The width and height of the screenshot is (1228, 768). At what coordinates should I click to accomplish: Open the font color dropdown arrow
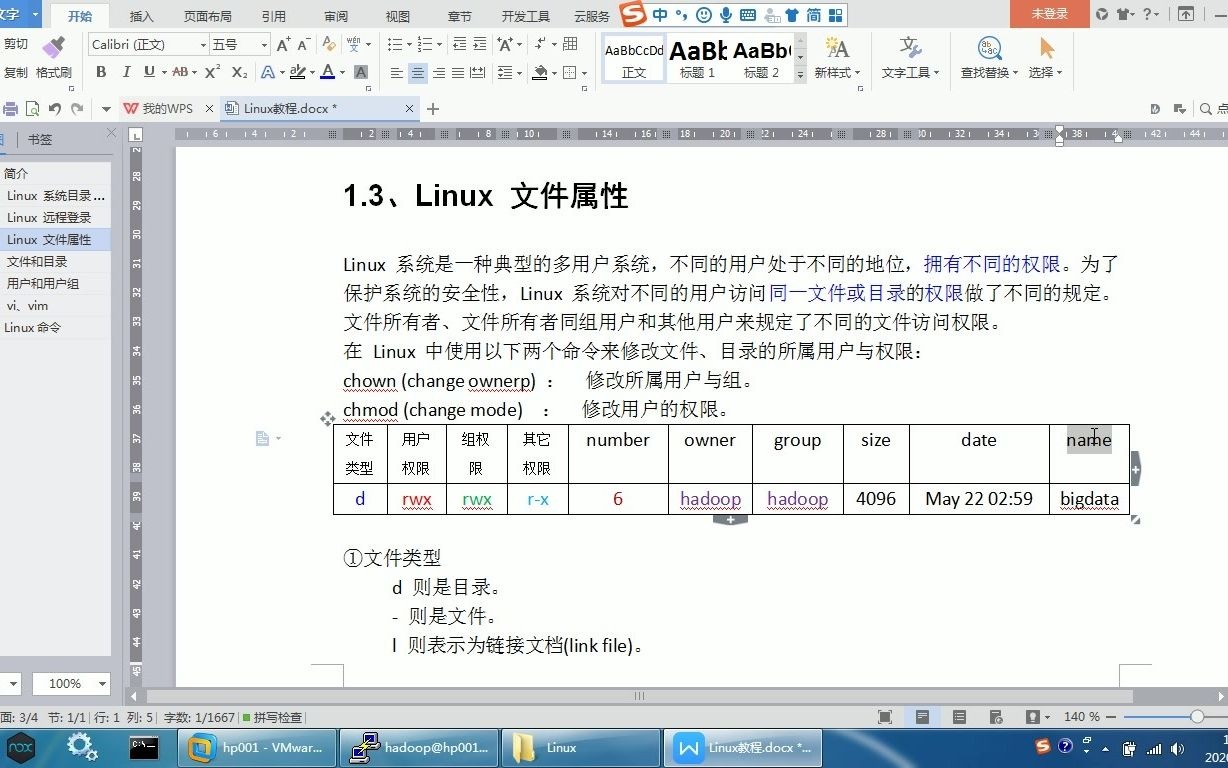(x=341, y=72)
